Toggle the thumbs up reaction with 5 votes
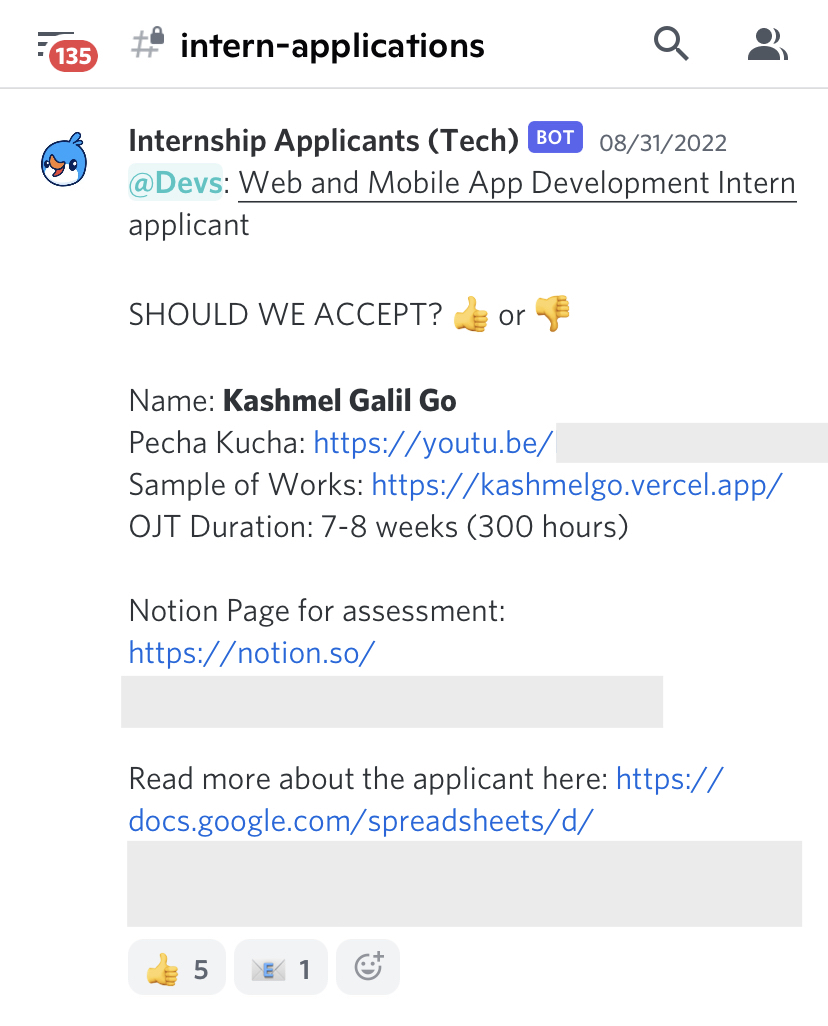This screenshot has width=828, height=1026. (176, 966)
